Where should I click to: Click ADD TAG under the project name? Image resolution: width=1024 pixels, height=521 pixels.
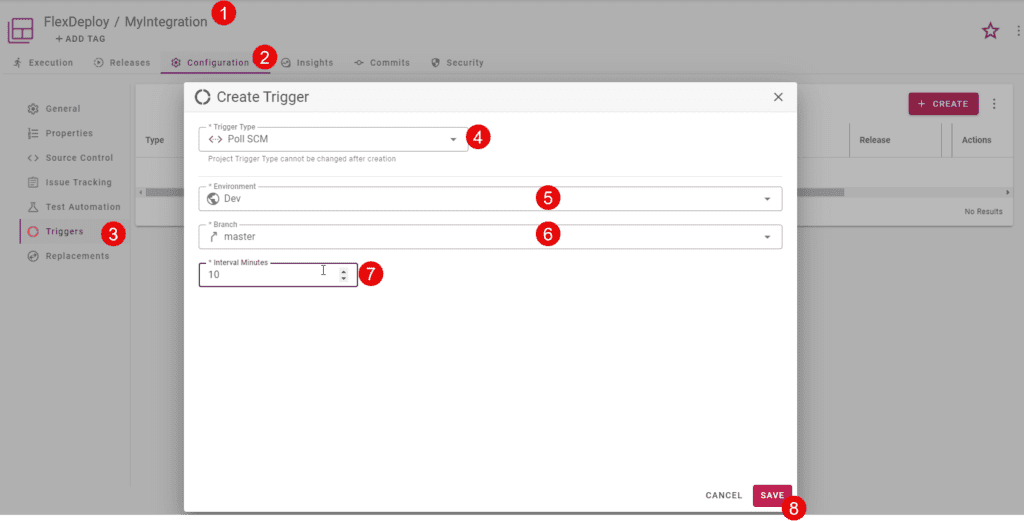point(80,39)
